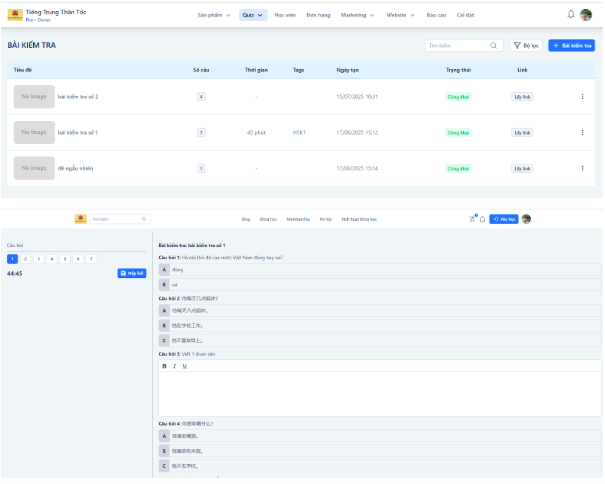Toggle Italic formatting in the essay editor
Viewport: 605px width, 484px height.
[175, 366]
